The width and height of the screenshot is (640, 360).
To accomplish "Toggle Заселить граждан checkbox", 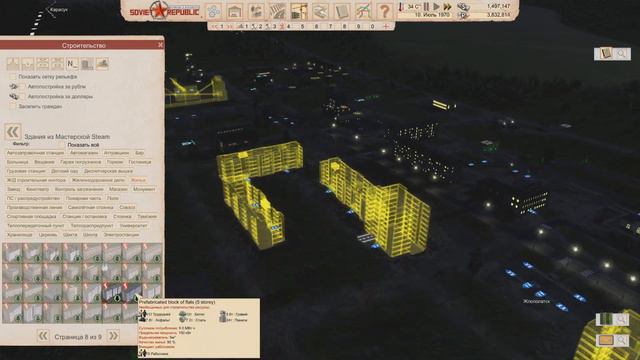I will pos(13,106).
